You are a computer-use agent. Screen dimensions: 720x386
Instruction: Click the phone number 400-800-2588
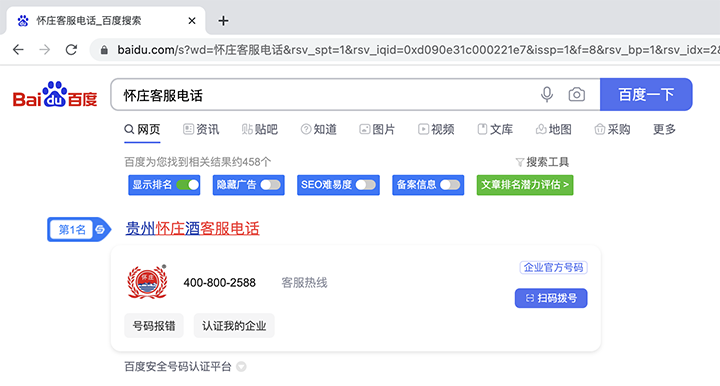pos(219,283)
